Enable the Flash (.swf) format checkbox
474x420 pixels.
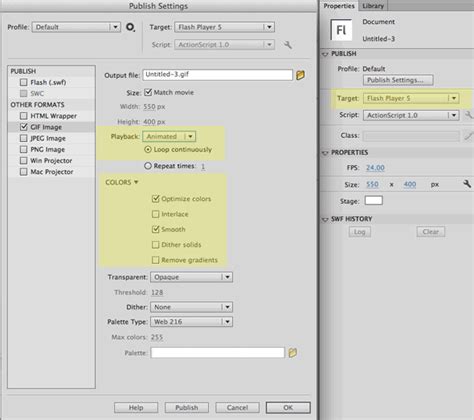[23, 82]
